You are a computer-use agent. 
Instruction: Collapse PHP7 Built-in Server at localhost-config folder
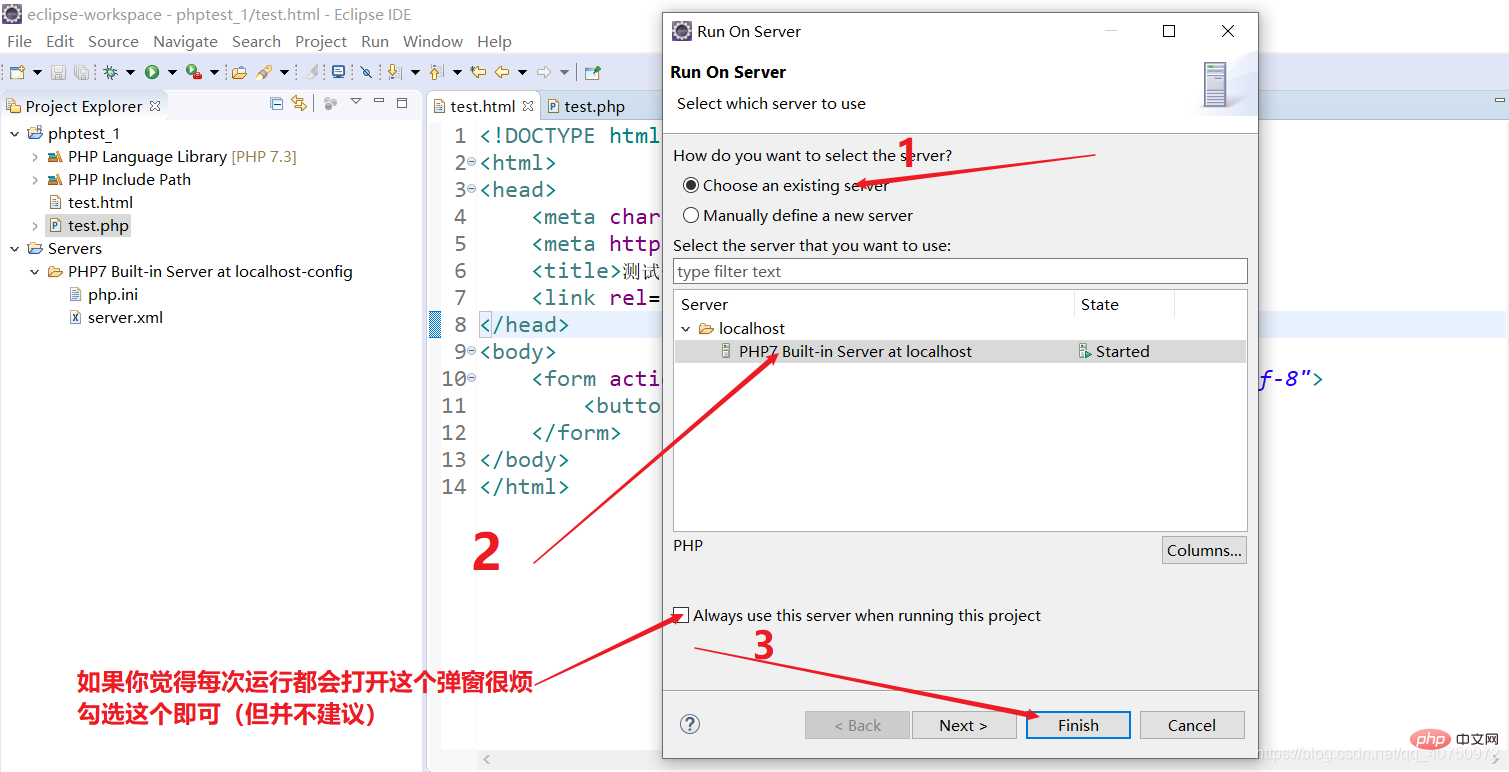[35, 272]
